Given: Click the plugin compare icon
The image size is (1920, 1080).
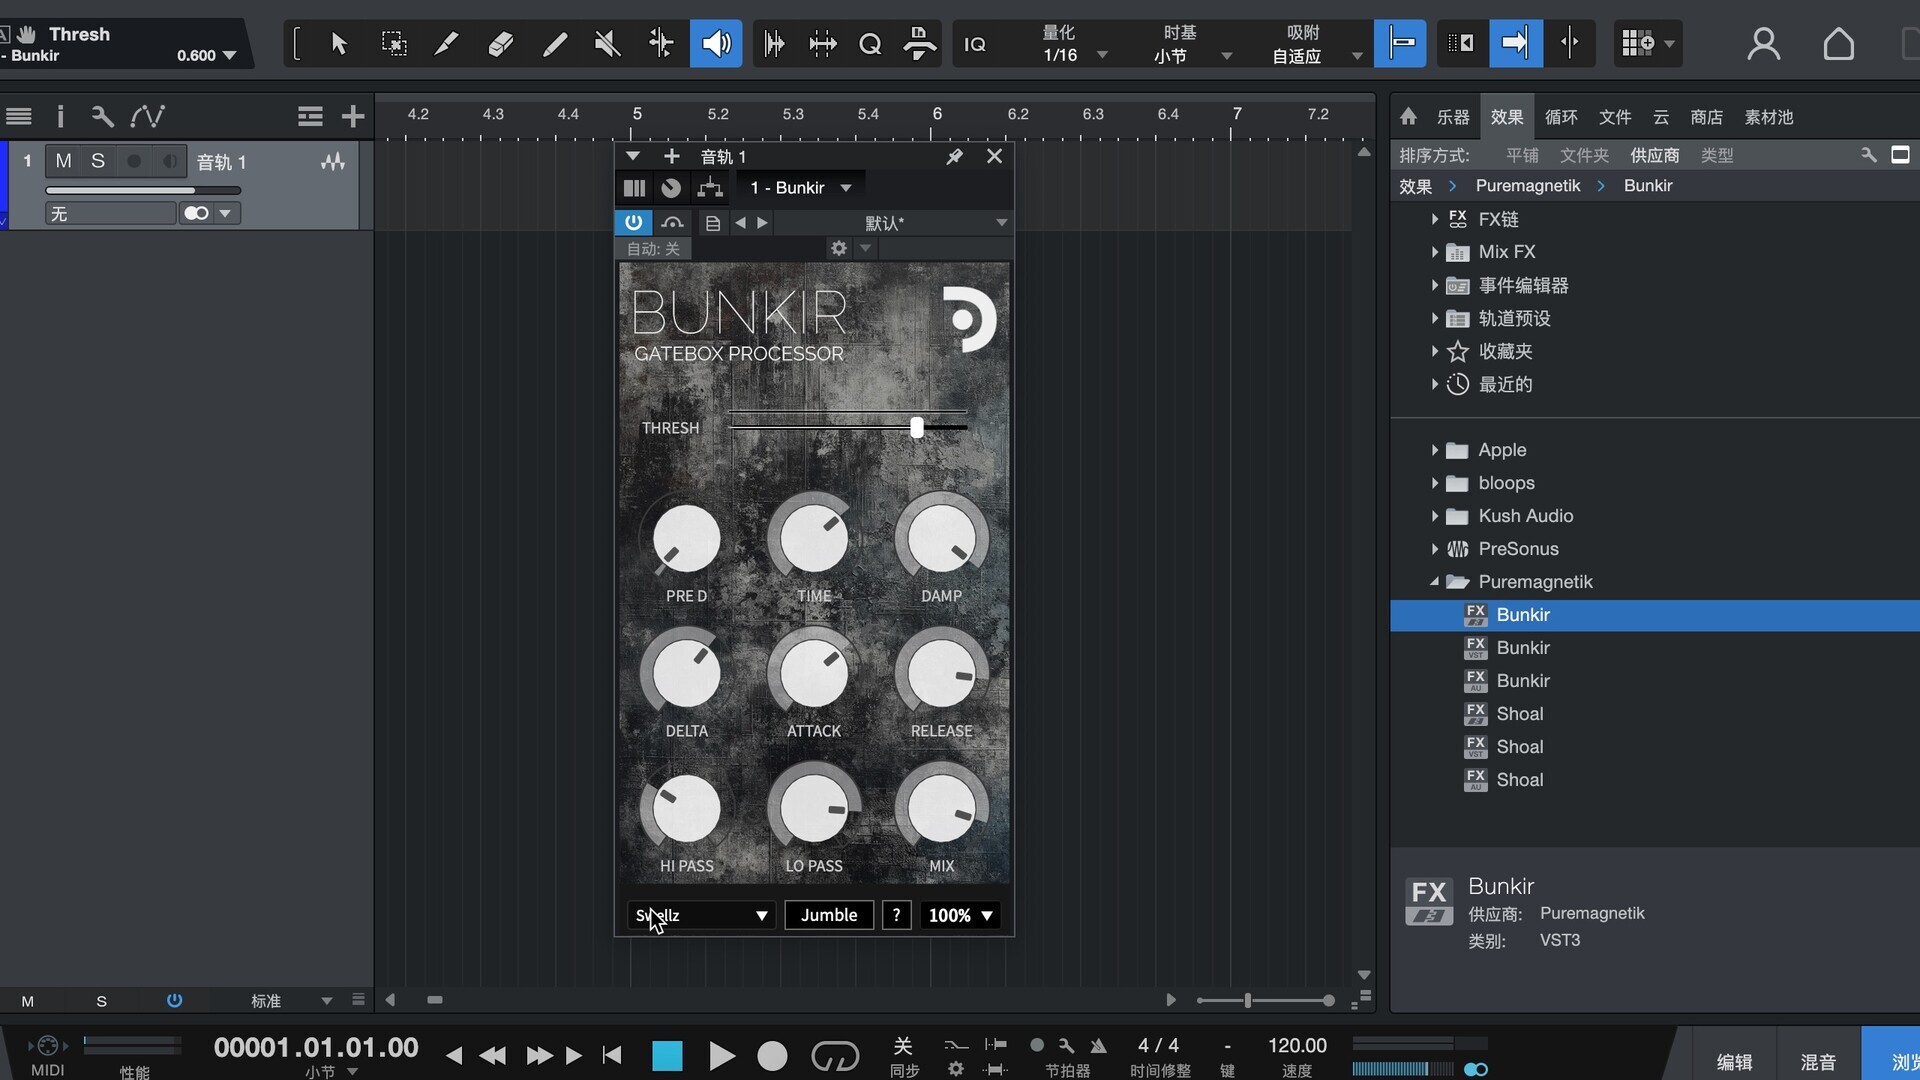Looking at the screenshot, I should [673, 223].
